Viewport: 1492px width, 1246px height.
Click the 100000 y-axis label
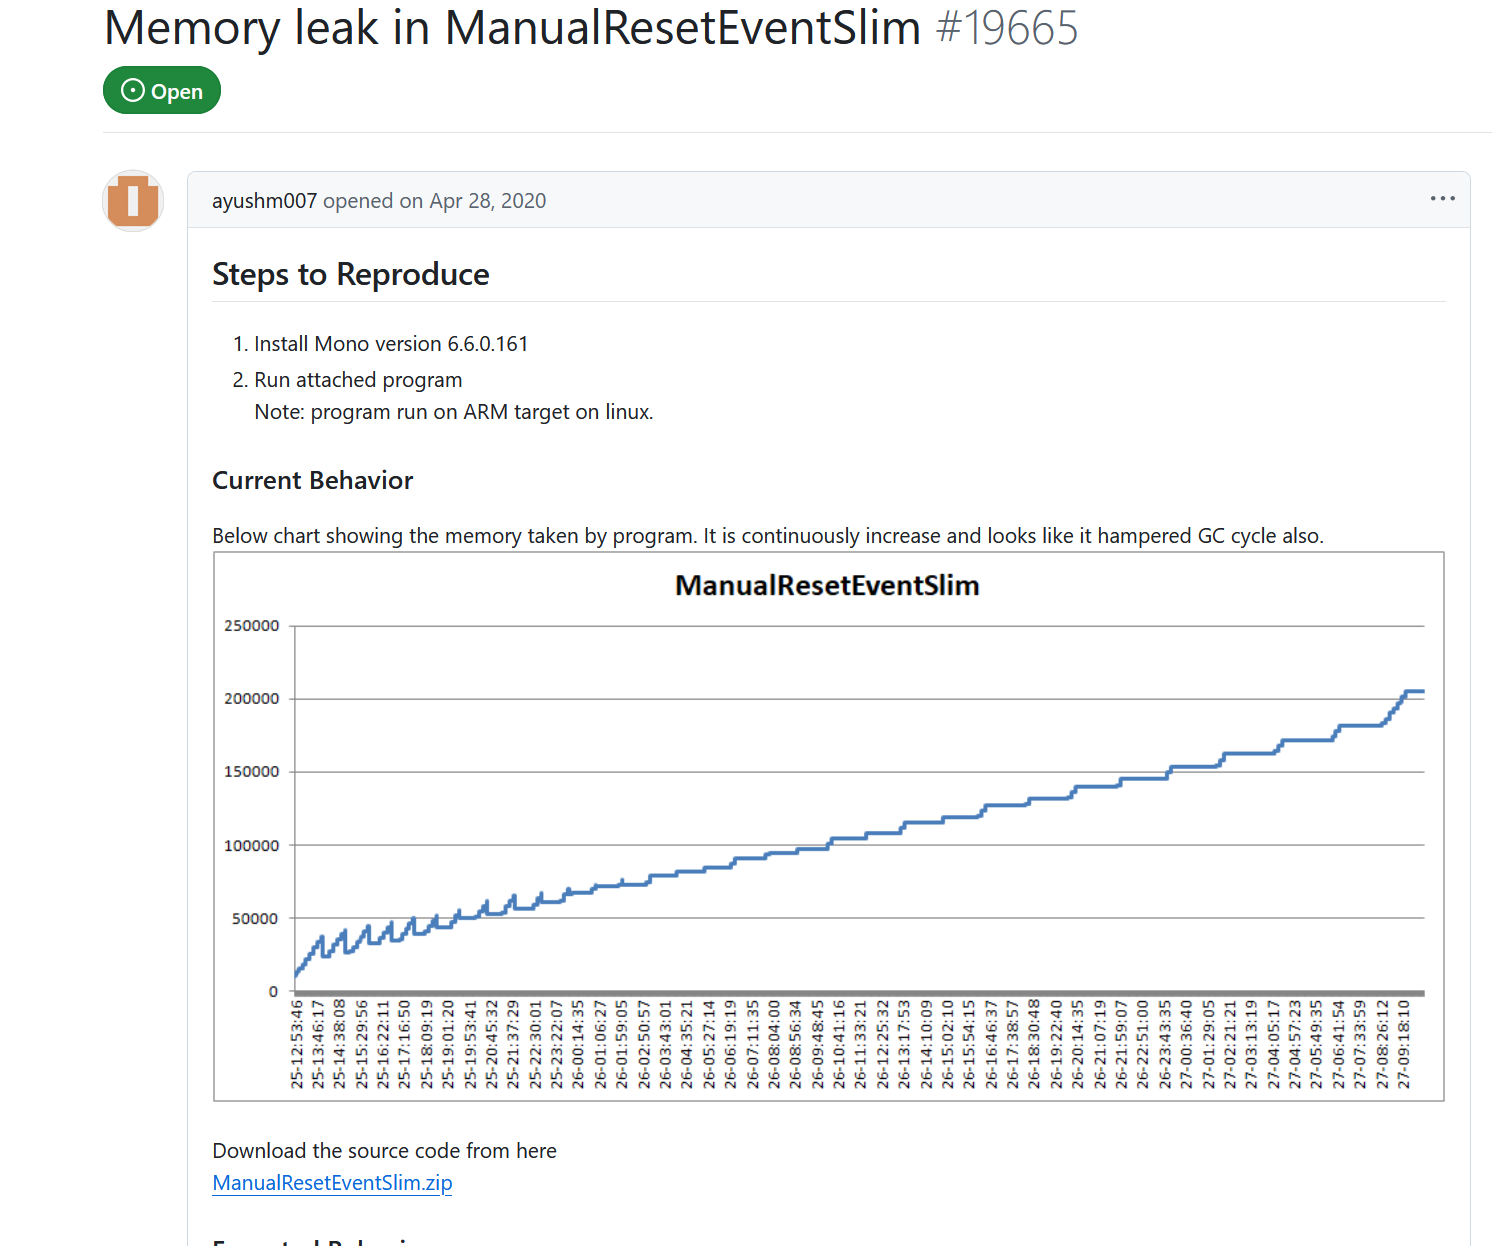252,846
